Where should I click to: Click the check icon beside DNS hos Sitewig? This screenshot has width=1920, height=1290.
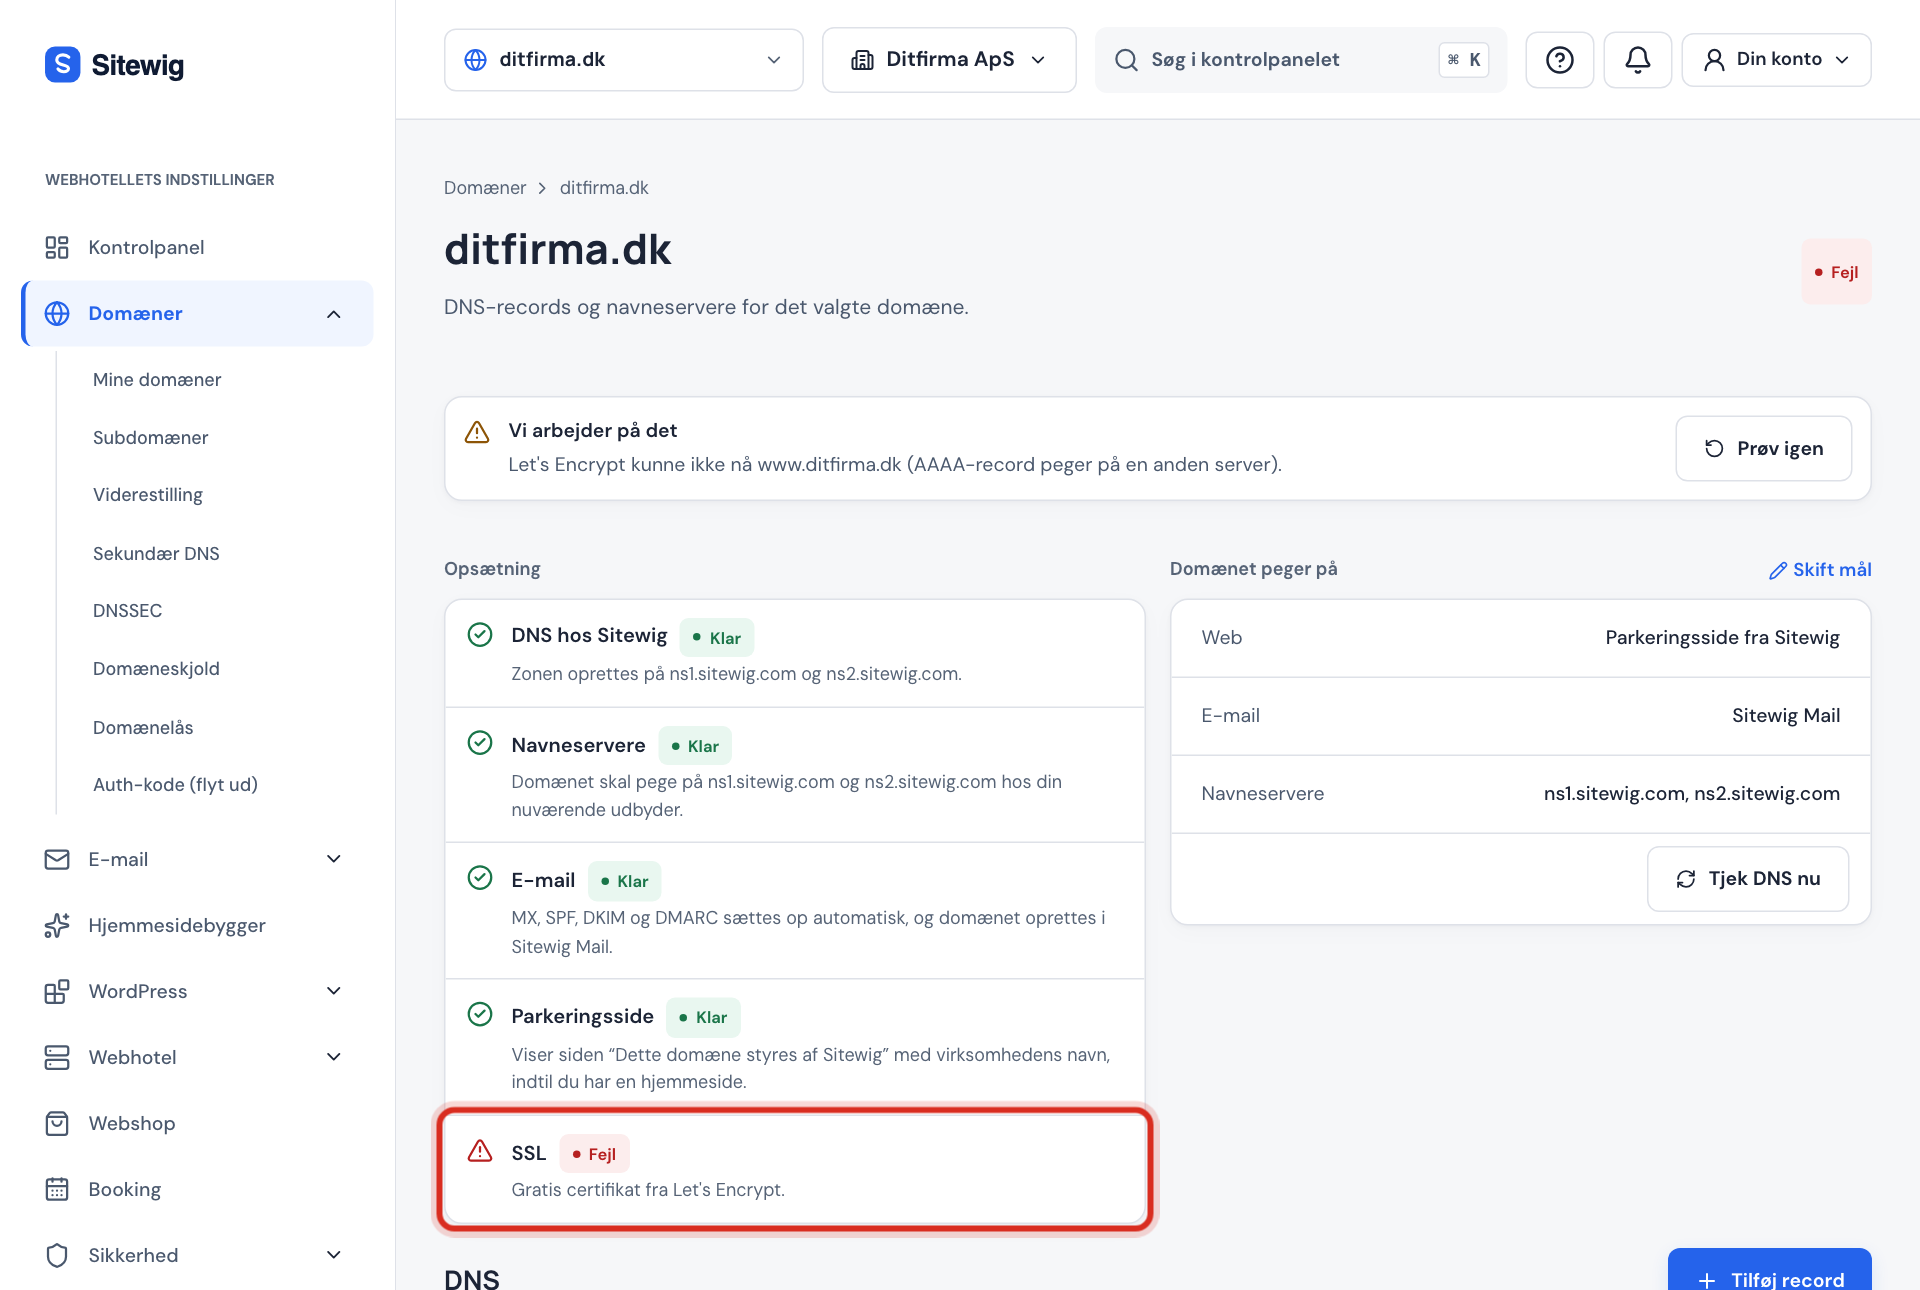tap(480, 635)
